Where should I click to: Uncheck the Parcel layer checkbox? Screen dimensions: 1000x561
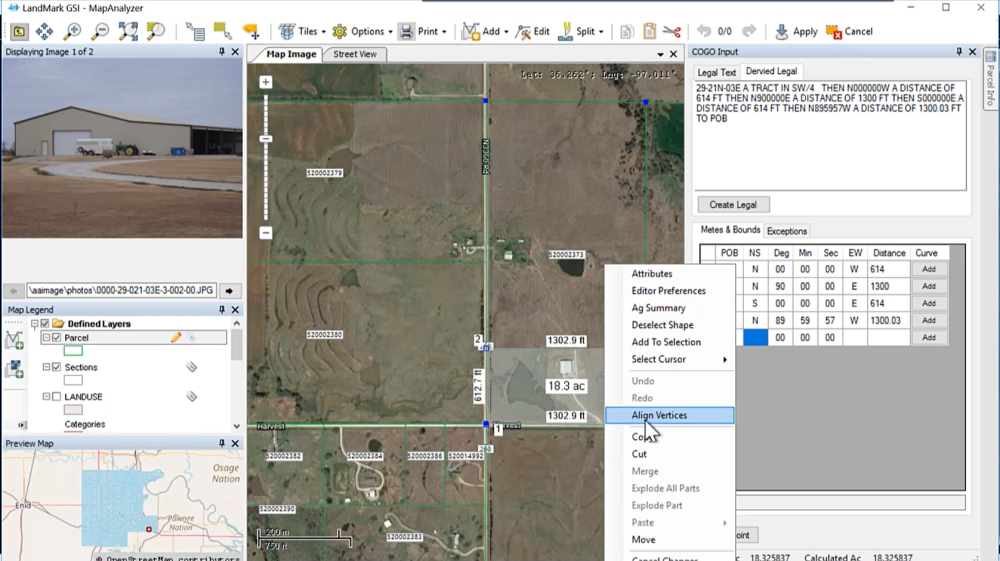(x=56, y=338)
